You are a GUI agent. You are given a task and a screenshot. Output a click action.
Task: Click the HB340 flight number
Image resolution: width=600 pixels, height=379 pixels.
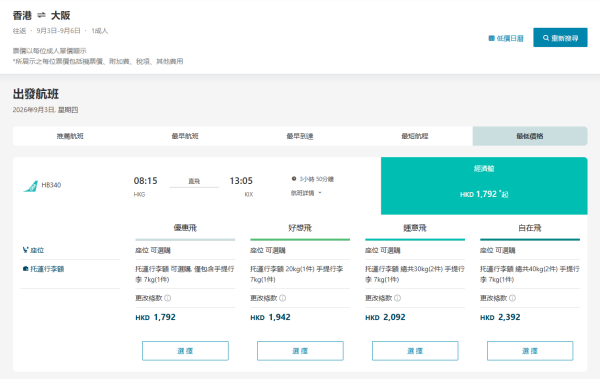coord(51,185)
